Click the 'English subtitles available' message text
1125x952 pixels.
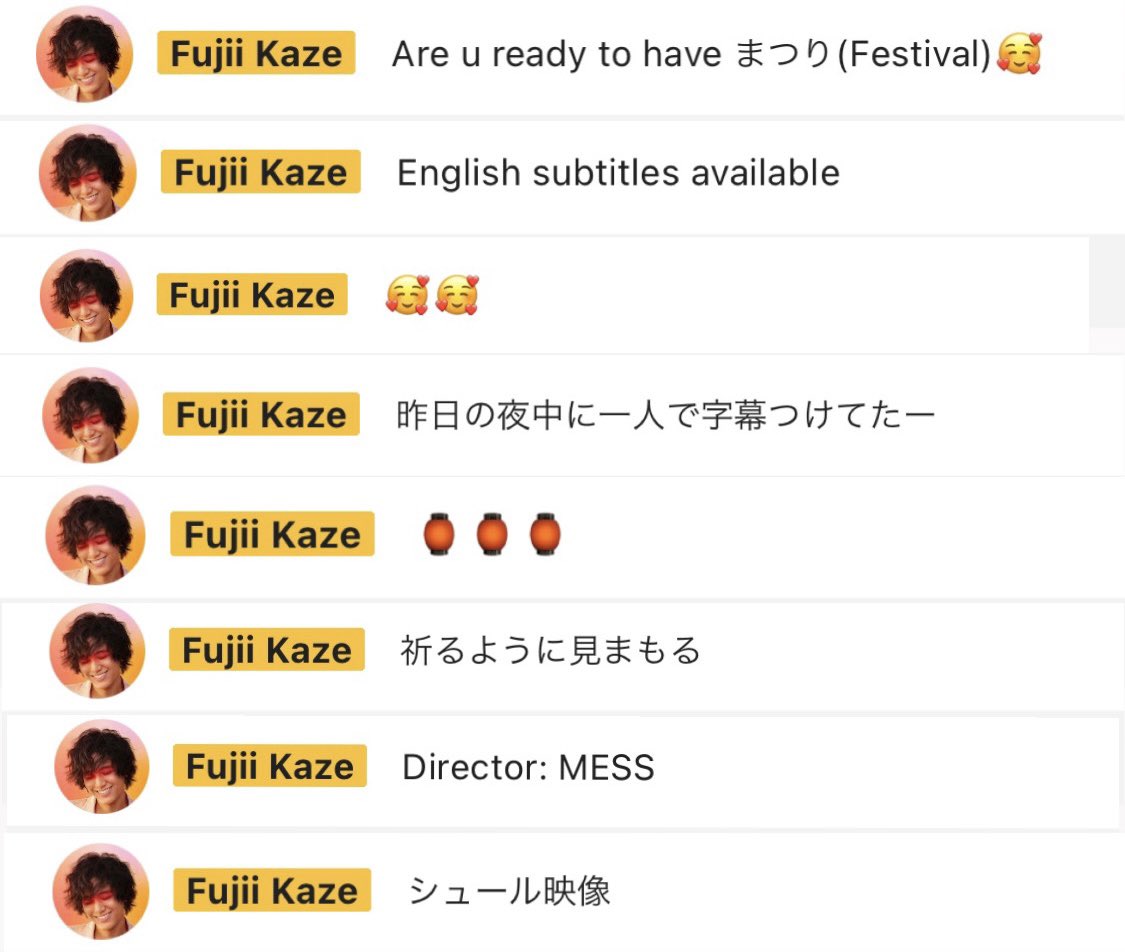(618, 173)
